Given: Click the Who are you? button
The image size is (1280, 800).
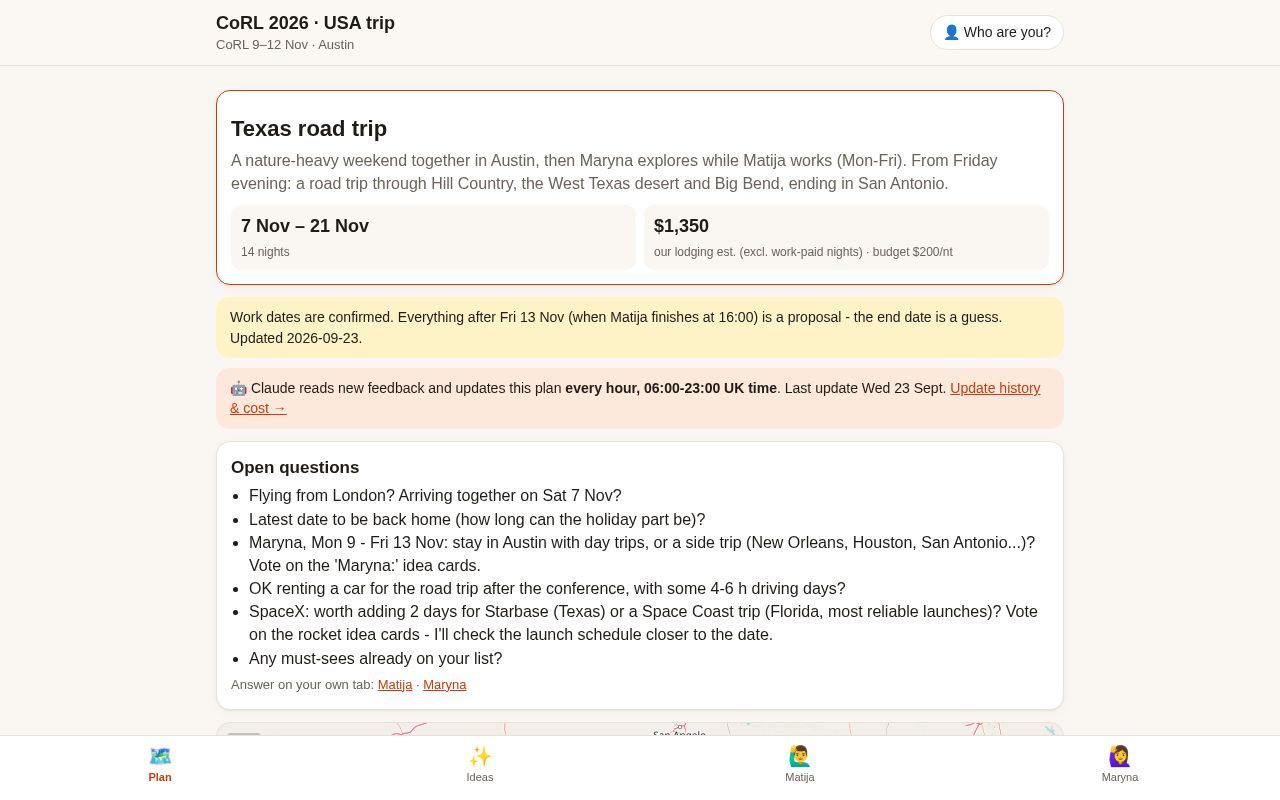Looking at the screenshot, I should (x=997, y=32).
